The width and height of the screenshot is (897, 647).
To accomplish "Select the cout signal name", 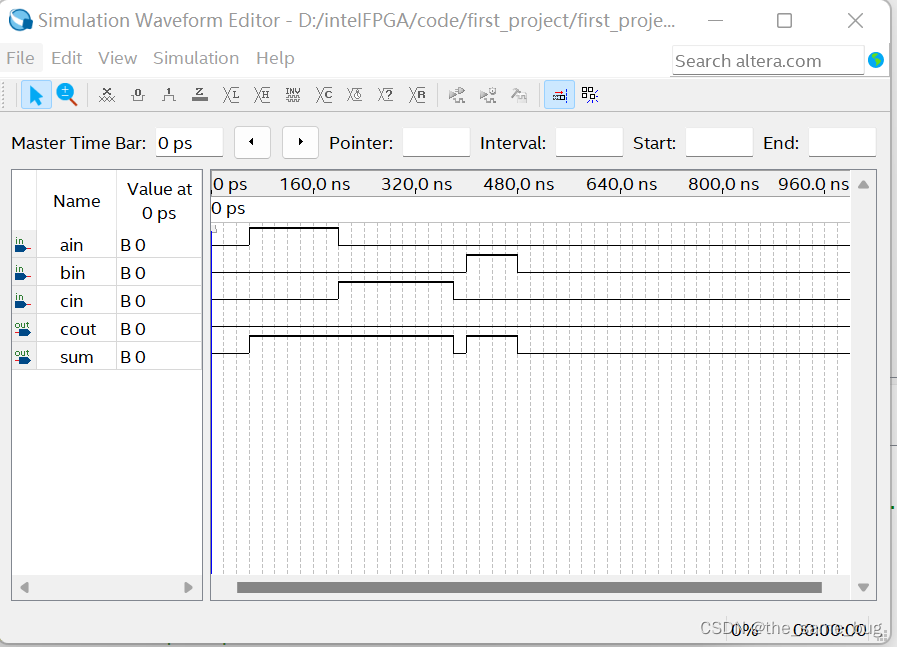I will (x=78, y=329).
